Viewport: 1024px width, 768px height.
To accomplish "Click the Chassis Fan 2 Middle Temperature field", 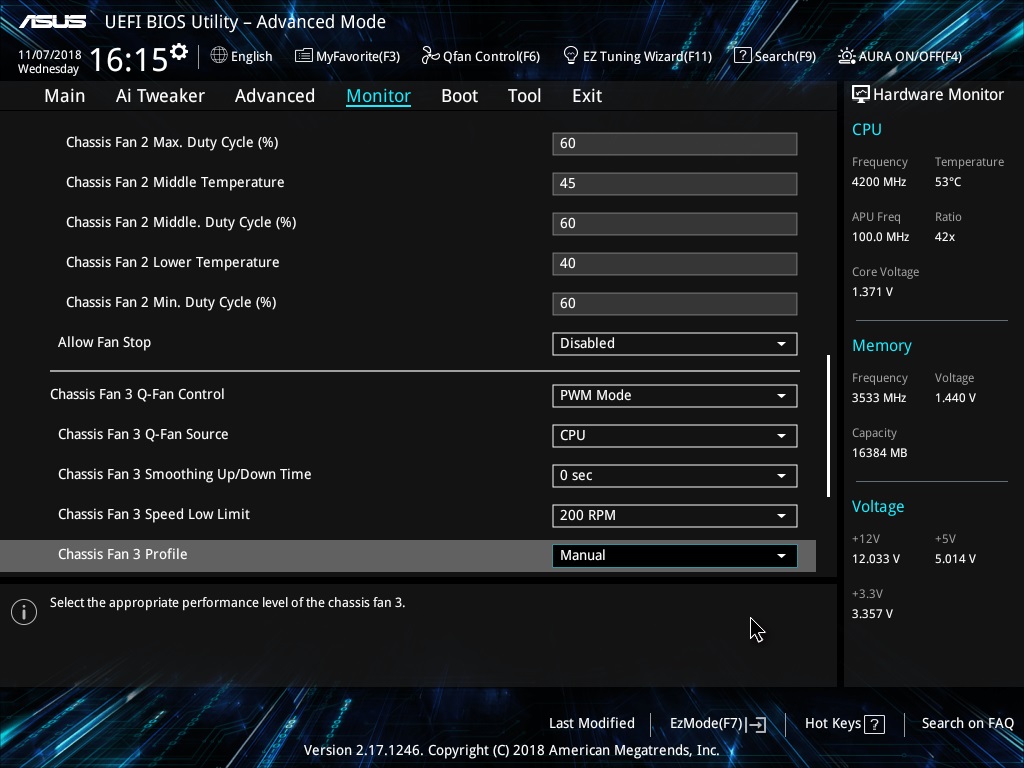I will coord(675,184).
